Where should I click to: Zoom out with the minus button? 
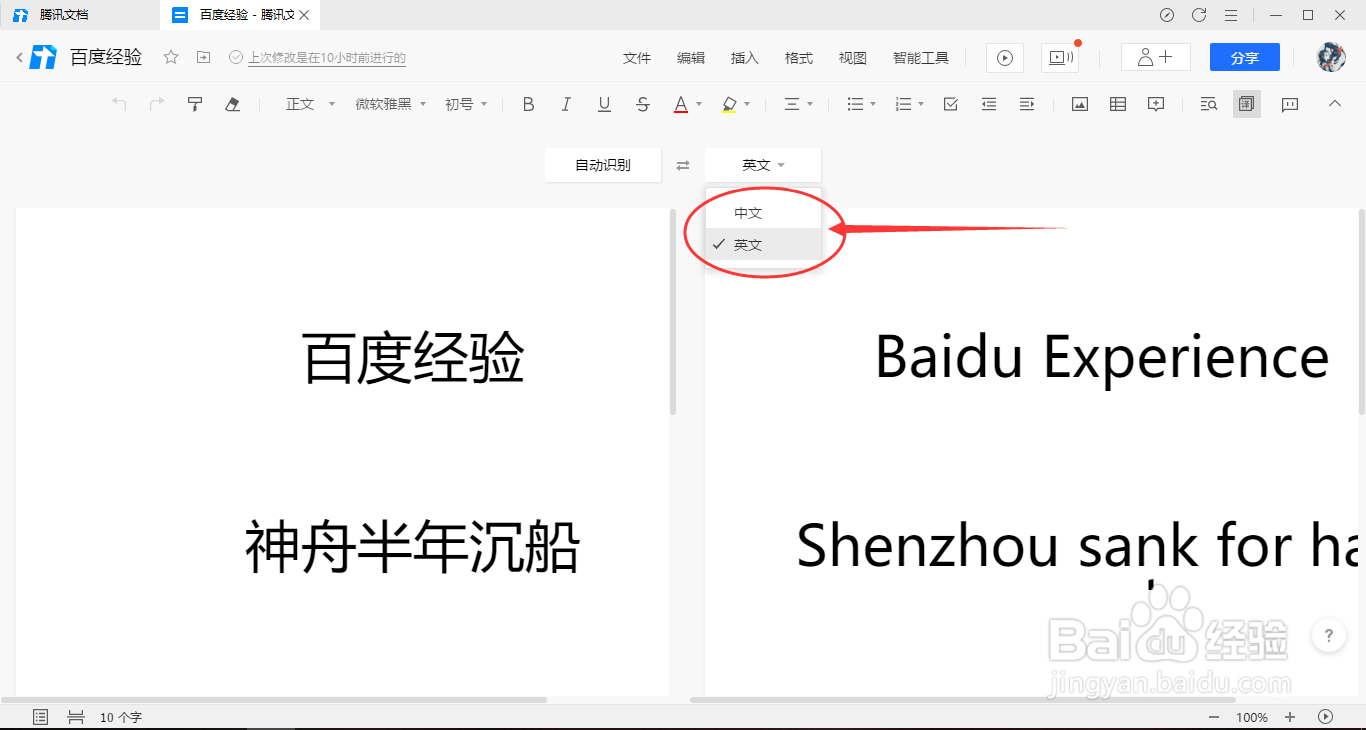tap(1214, 717)
